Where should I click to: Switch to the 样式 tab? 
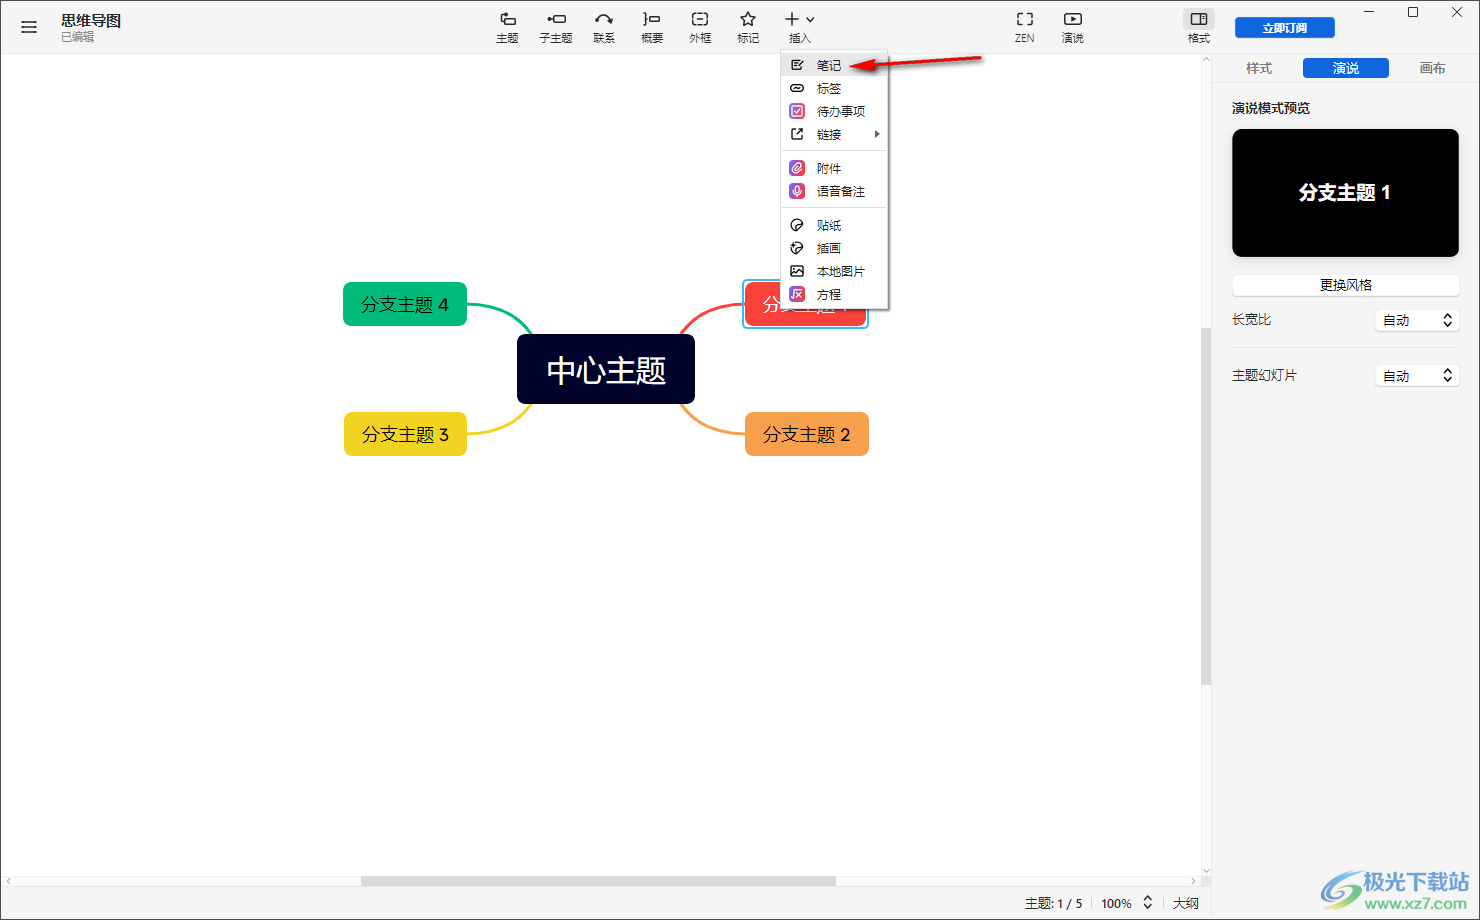coord(1259,68)
